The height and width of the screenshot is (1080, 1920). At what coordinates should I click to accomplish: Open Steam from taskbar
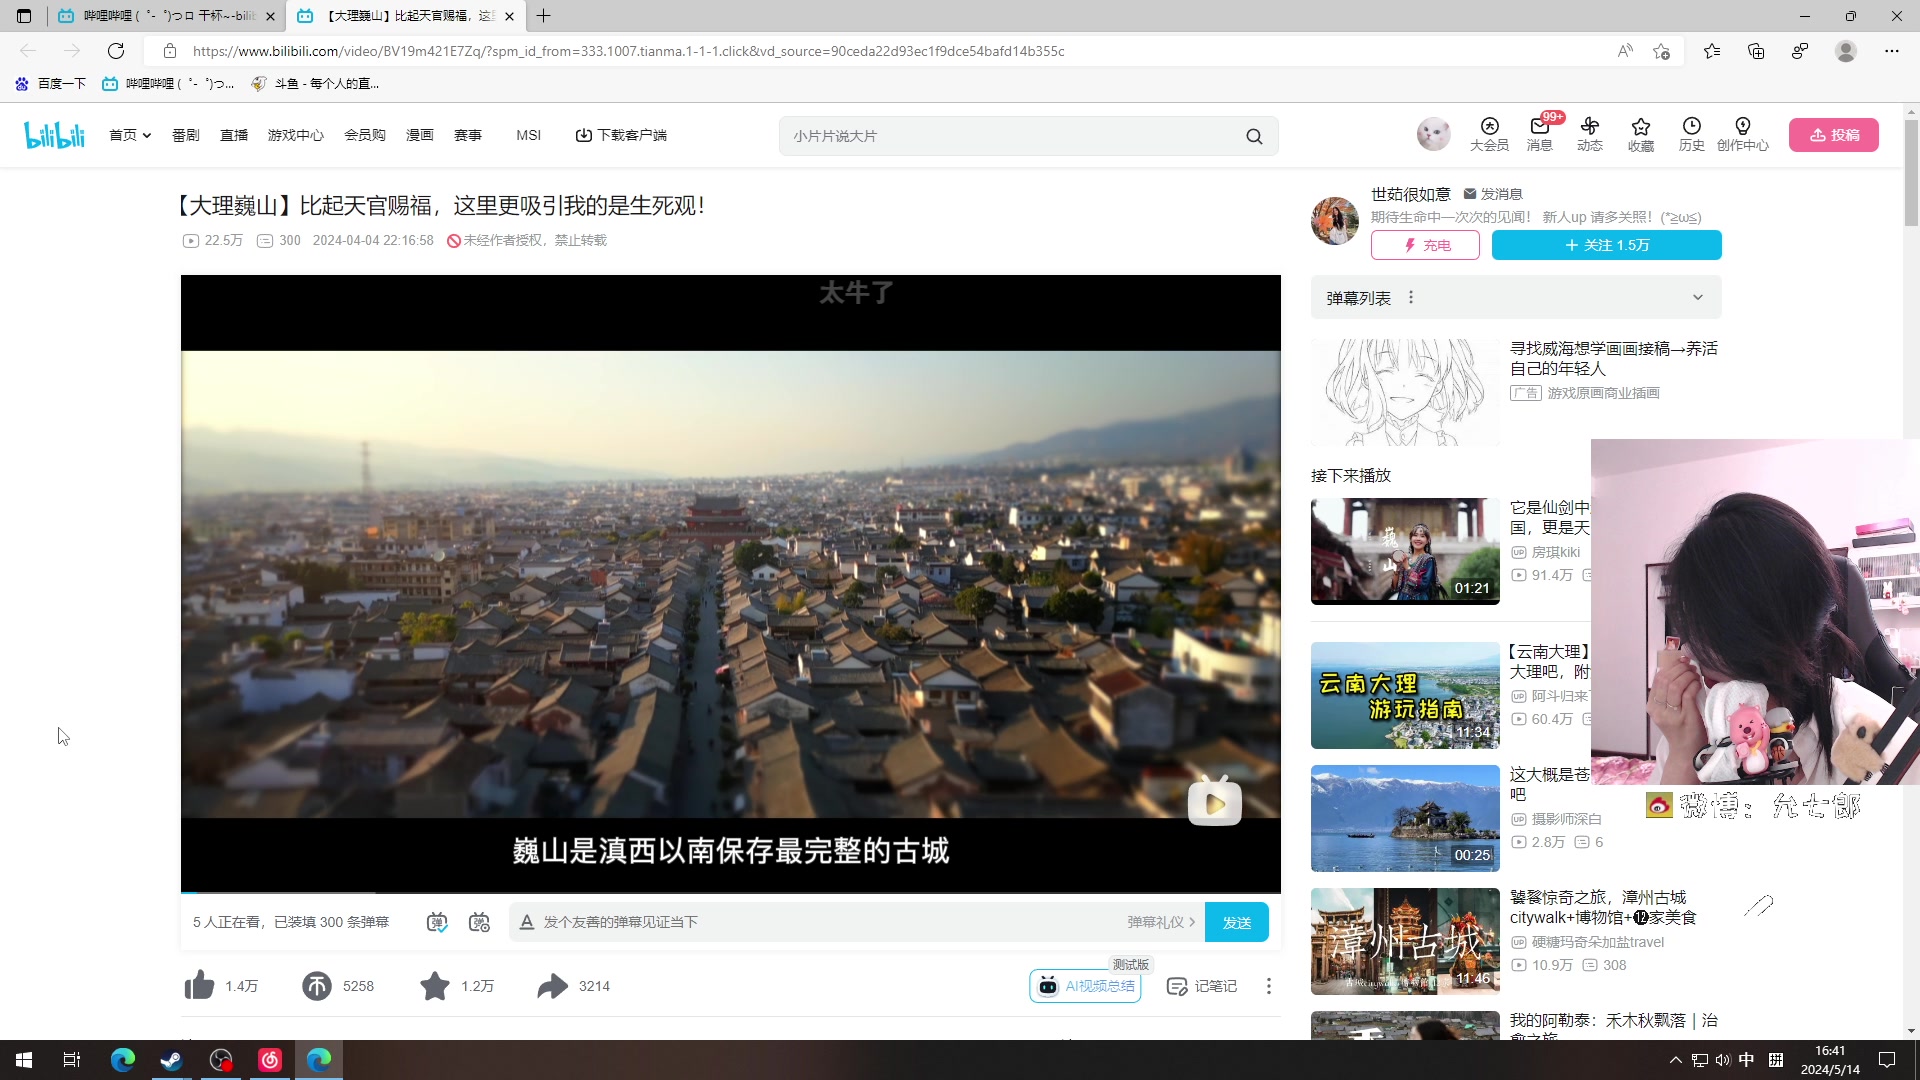[171, 1060]
